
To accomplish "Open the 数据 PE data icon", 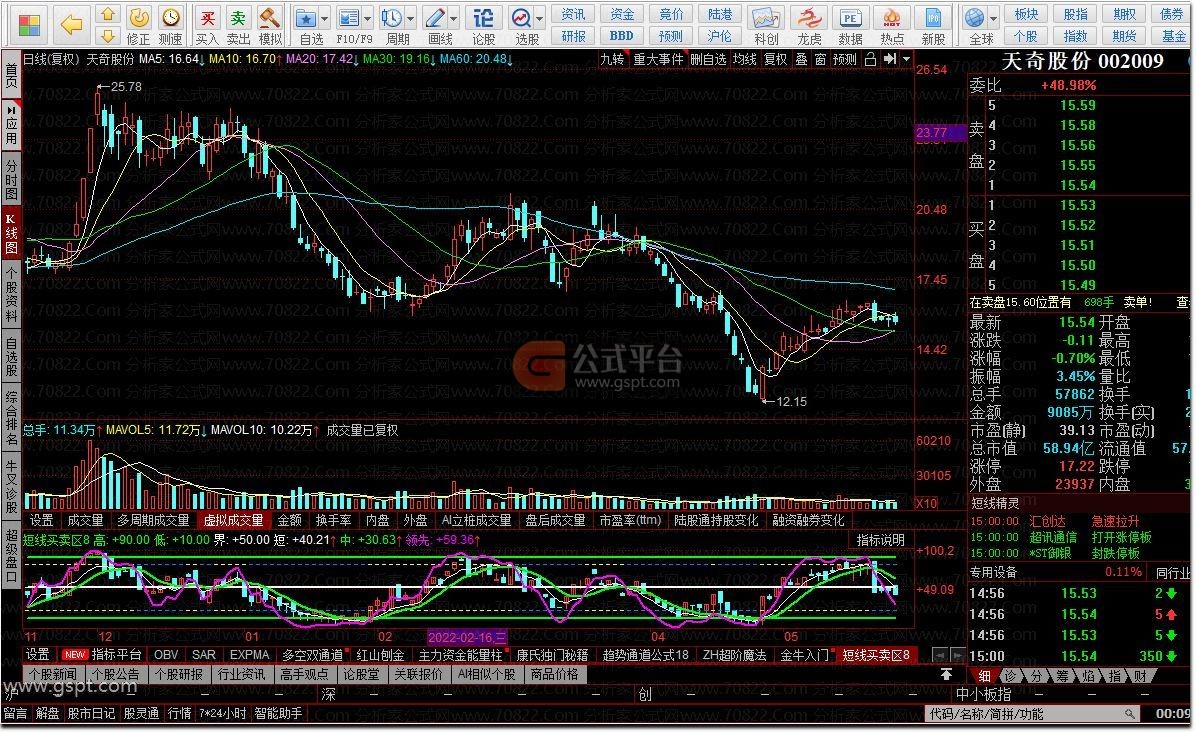I will tap(850, 18).
